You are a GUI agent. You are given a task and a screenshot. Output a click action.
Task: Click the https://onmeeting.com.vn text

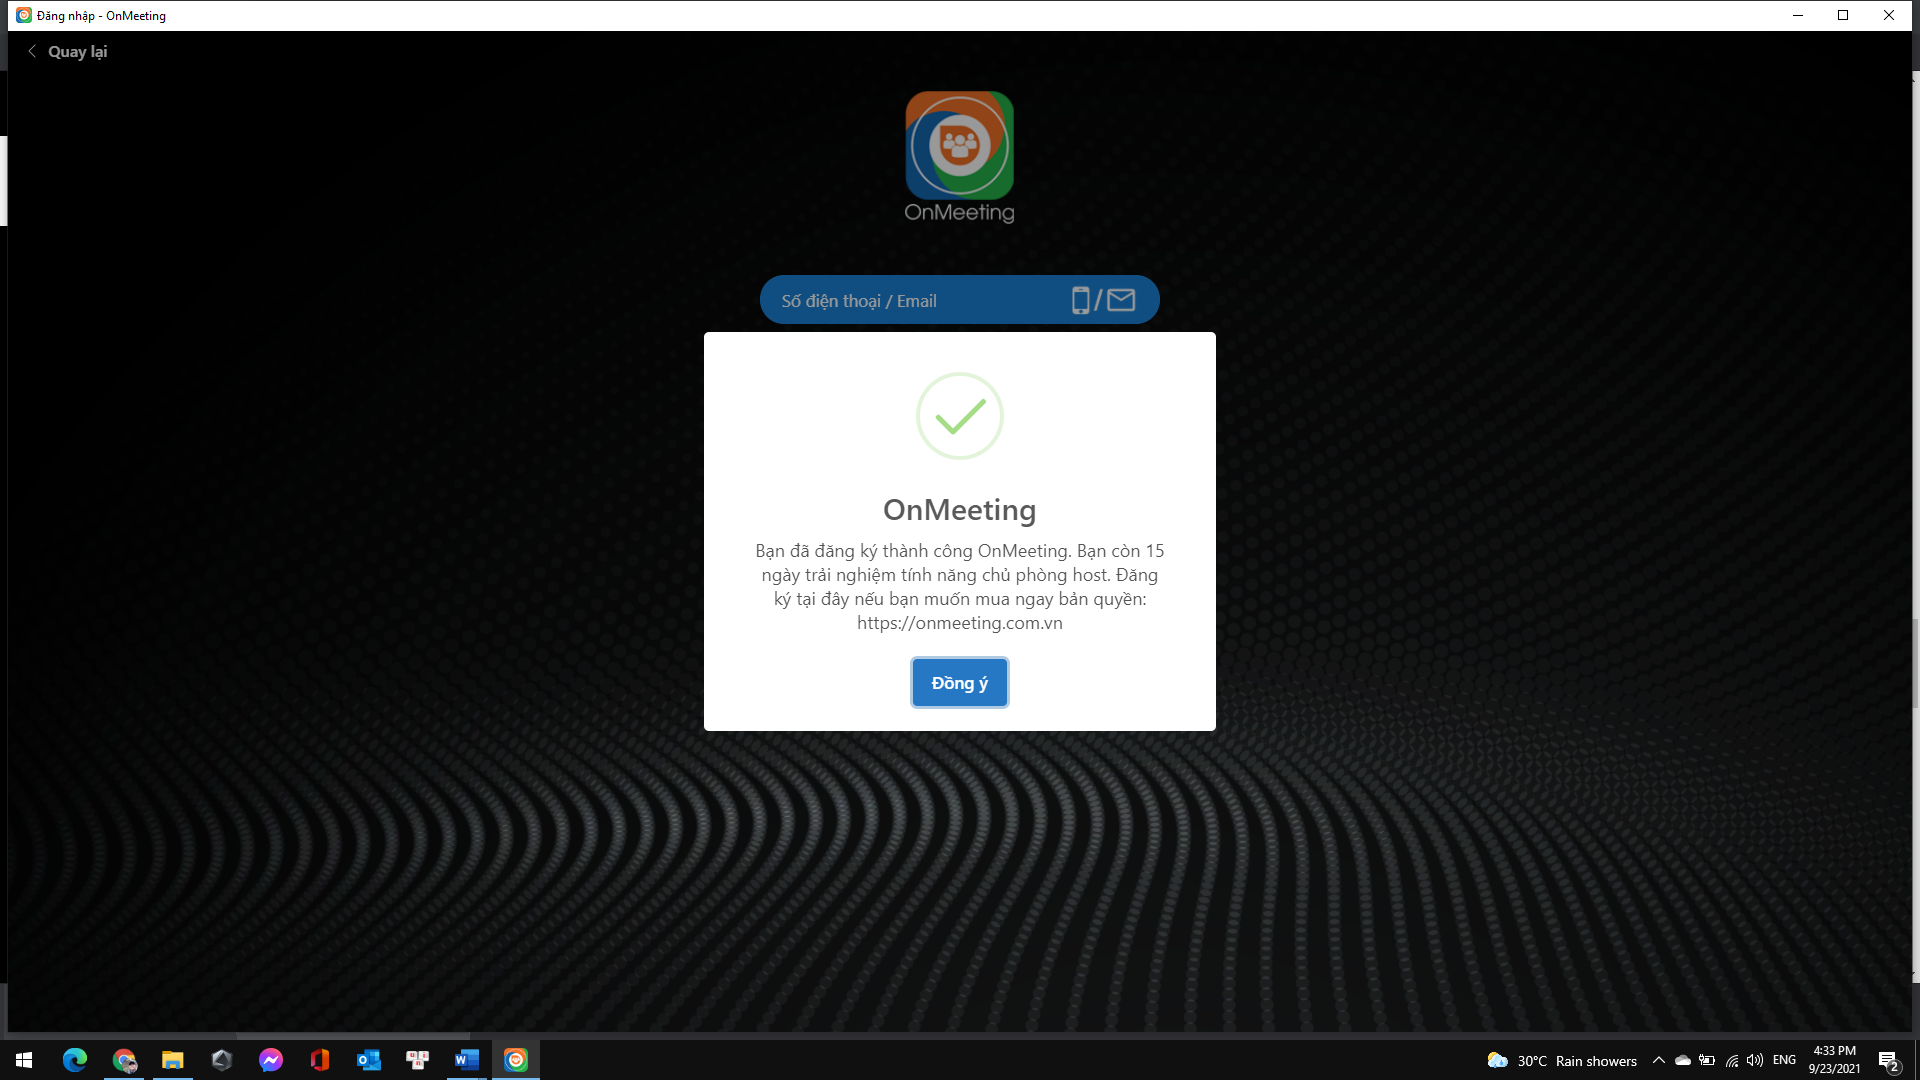959,623
